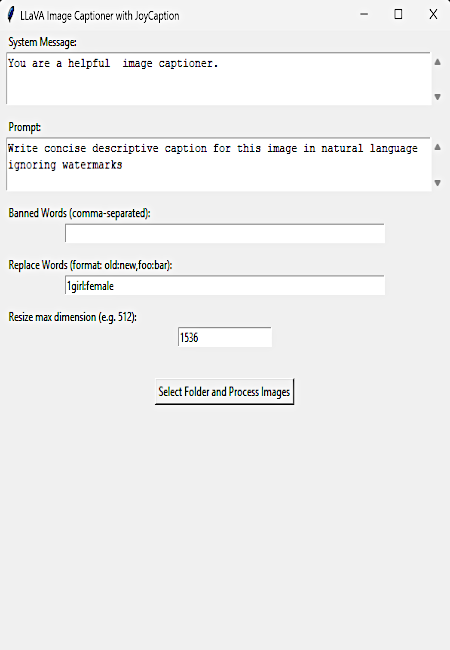Click the 'Resize max dimension (e.g. 512):' label
Screen dimensions: 450x650
(x=72, y=317)
